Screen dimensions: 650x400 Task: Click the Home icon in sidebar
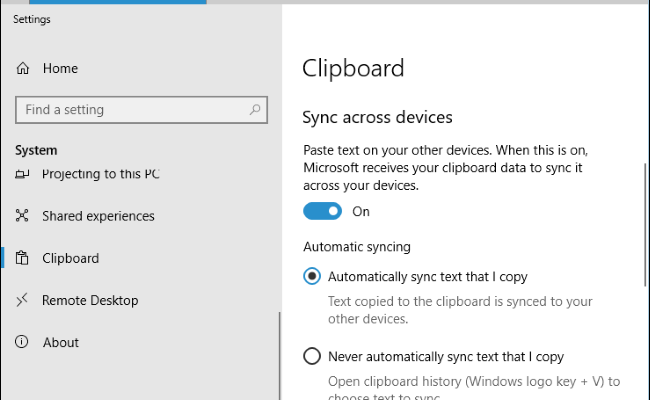[22, 69]
